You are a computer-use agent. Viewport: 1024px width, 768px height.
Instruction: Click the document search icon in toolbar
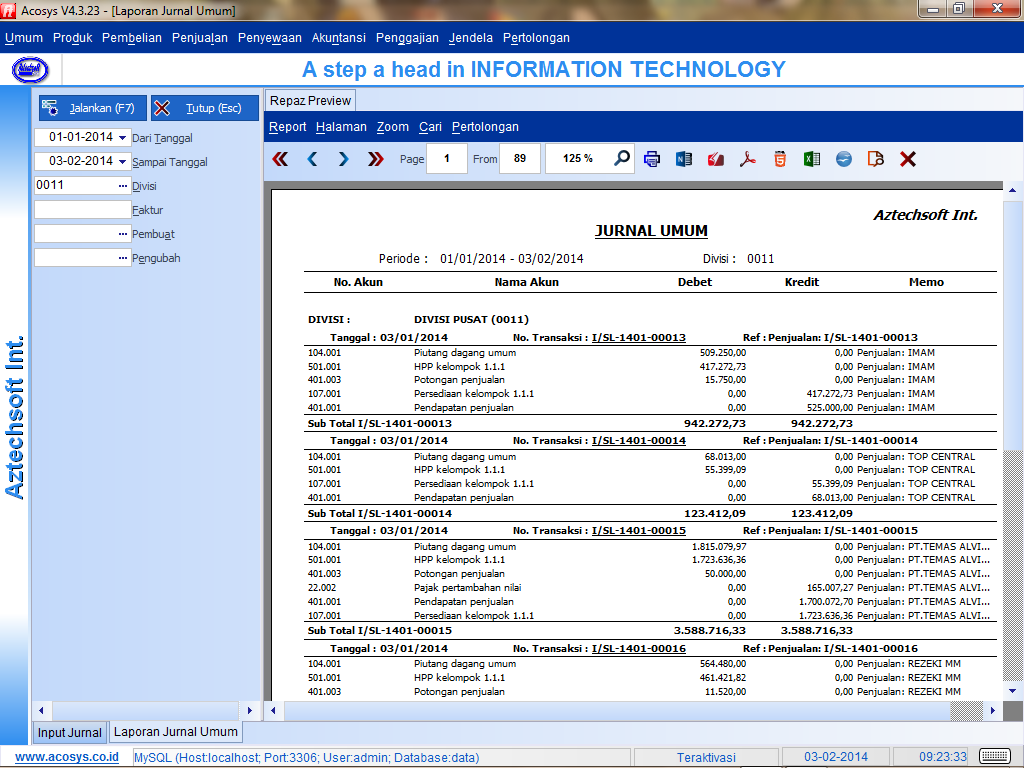pyautogui.click(x=876, y=159)
